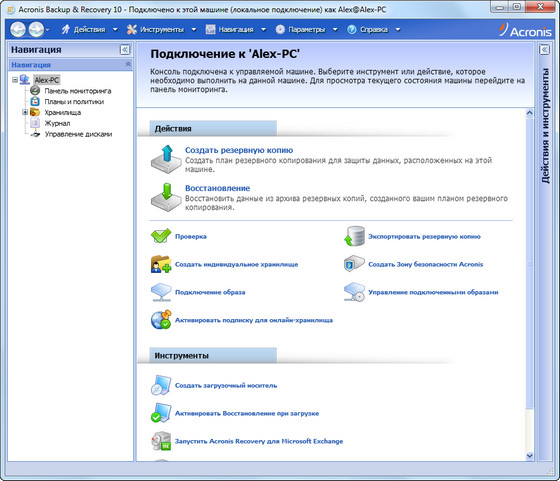Open the Навигация menu in toolbar
The image size is (560, 481).
tap(236, 30)
